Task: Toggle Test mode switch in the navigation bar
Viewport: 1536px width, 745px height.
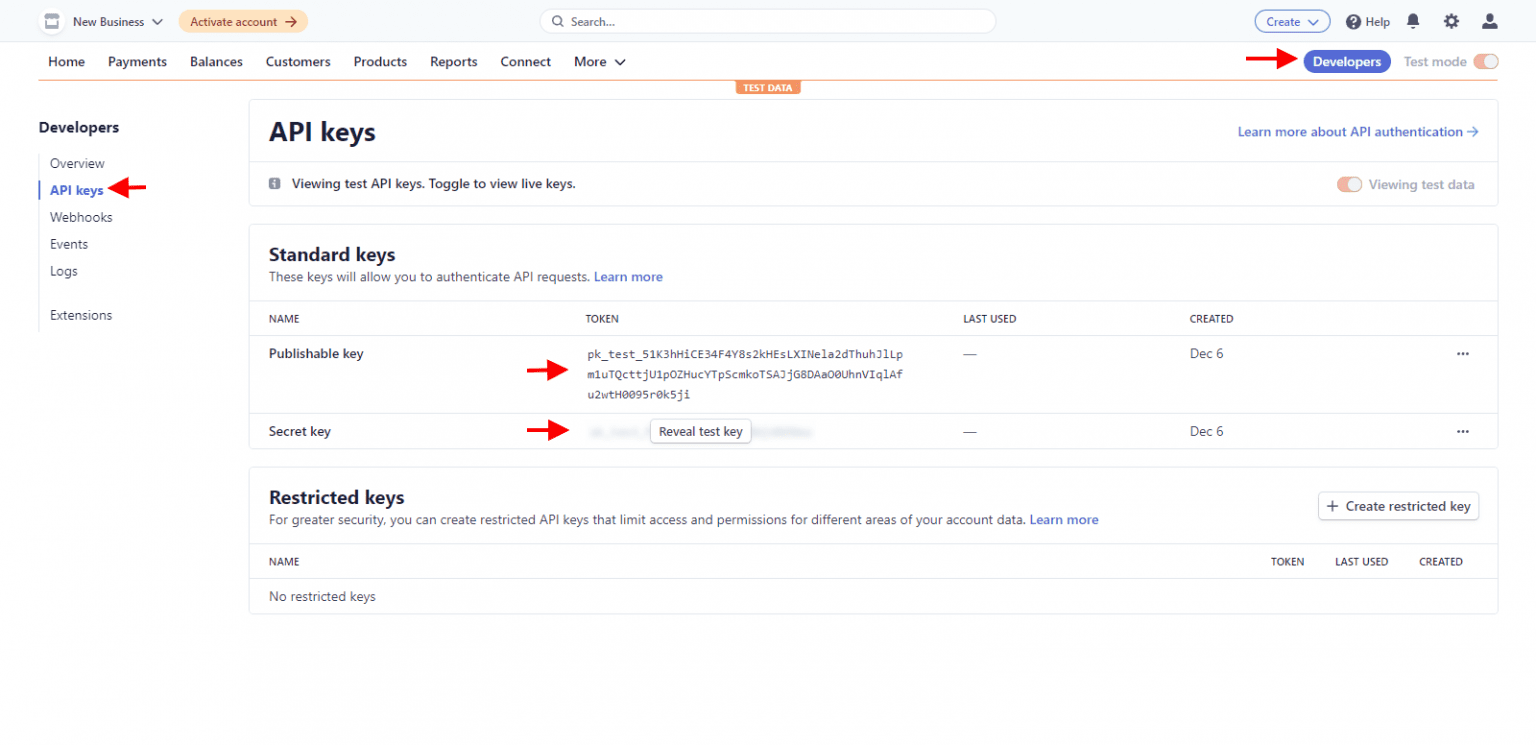Action: click(x=1486, y=62)
